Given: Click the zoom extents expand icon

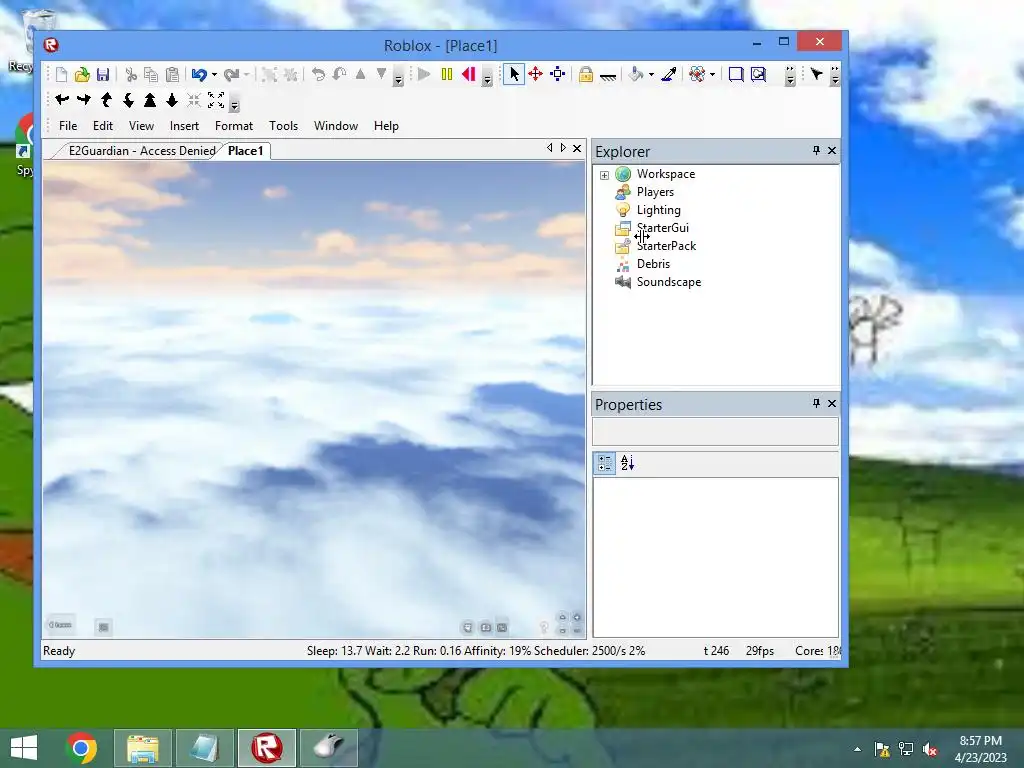Looking at the screenshot, I should [x=216, y=100].
